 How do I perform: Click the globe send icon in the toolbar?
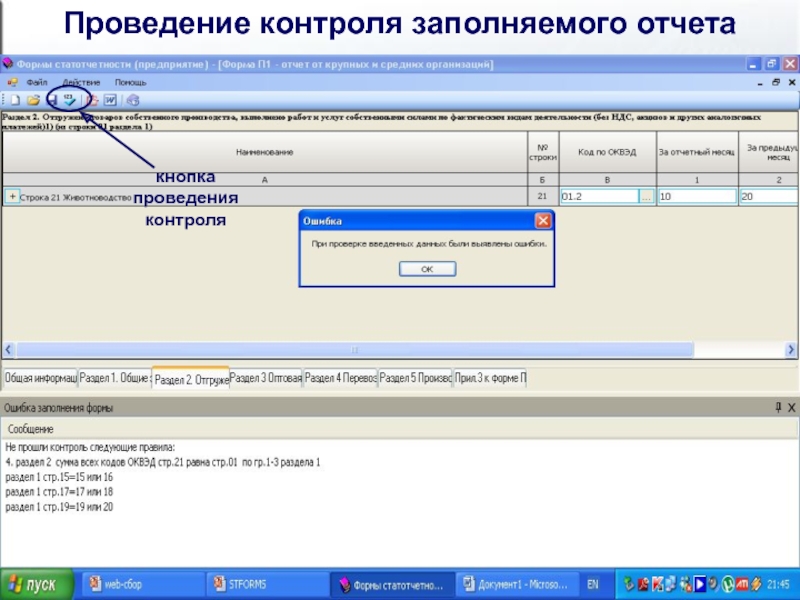click(133, 100)
